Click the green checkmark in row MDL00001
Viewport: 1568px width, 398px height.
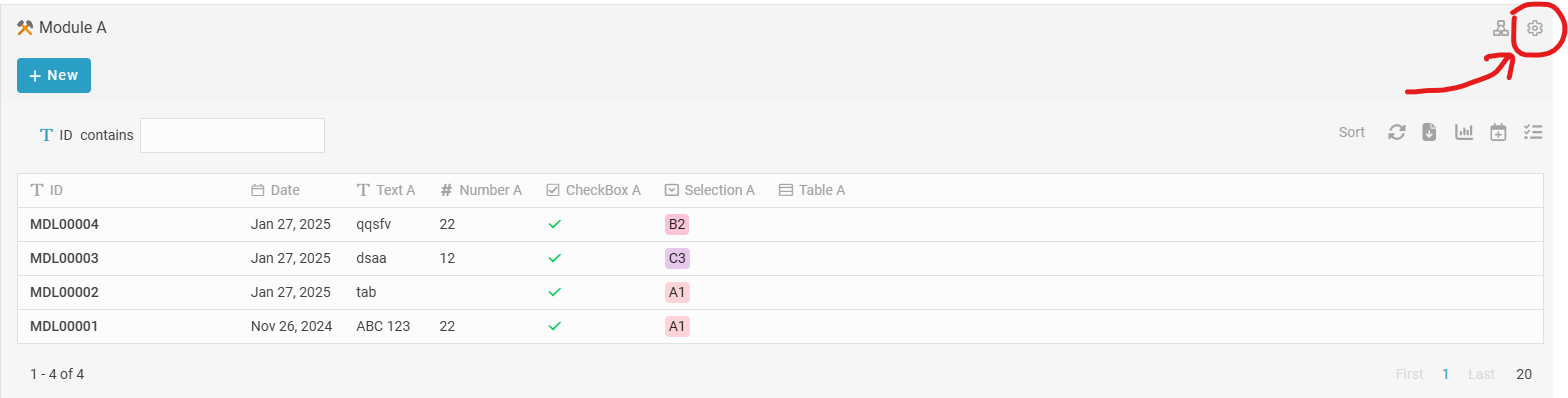tap(554, 326)
